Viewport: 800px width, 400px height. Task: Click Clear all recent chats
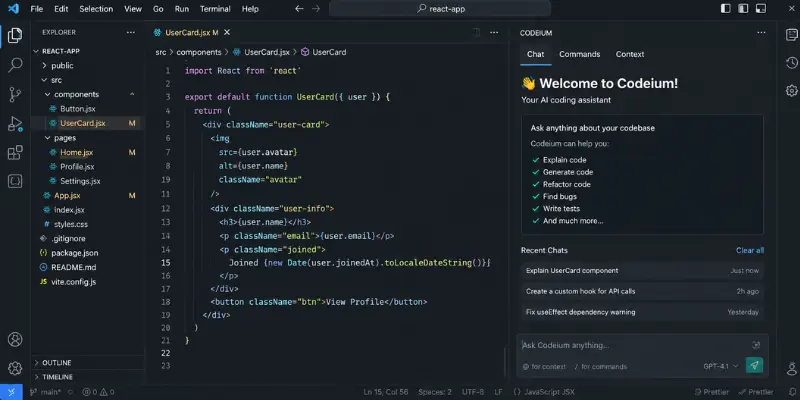[749, 250]
